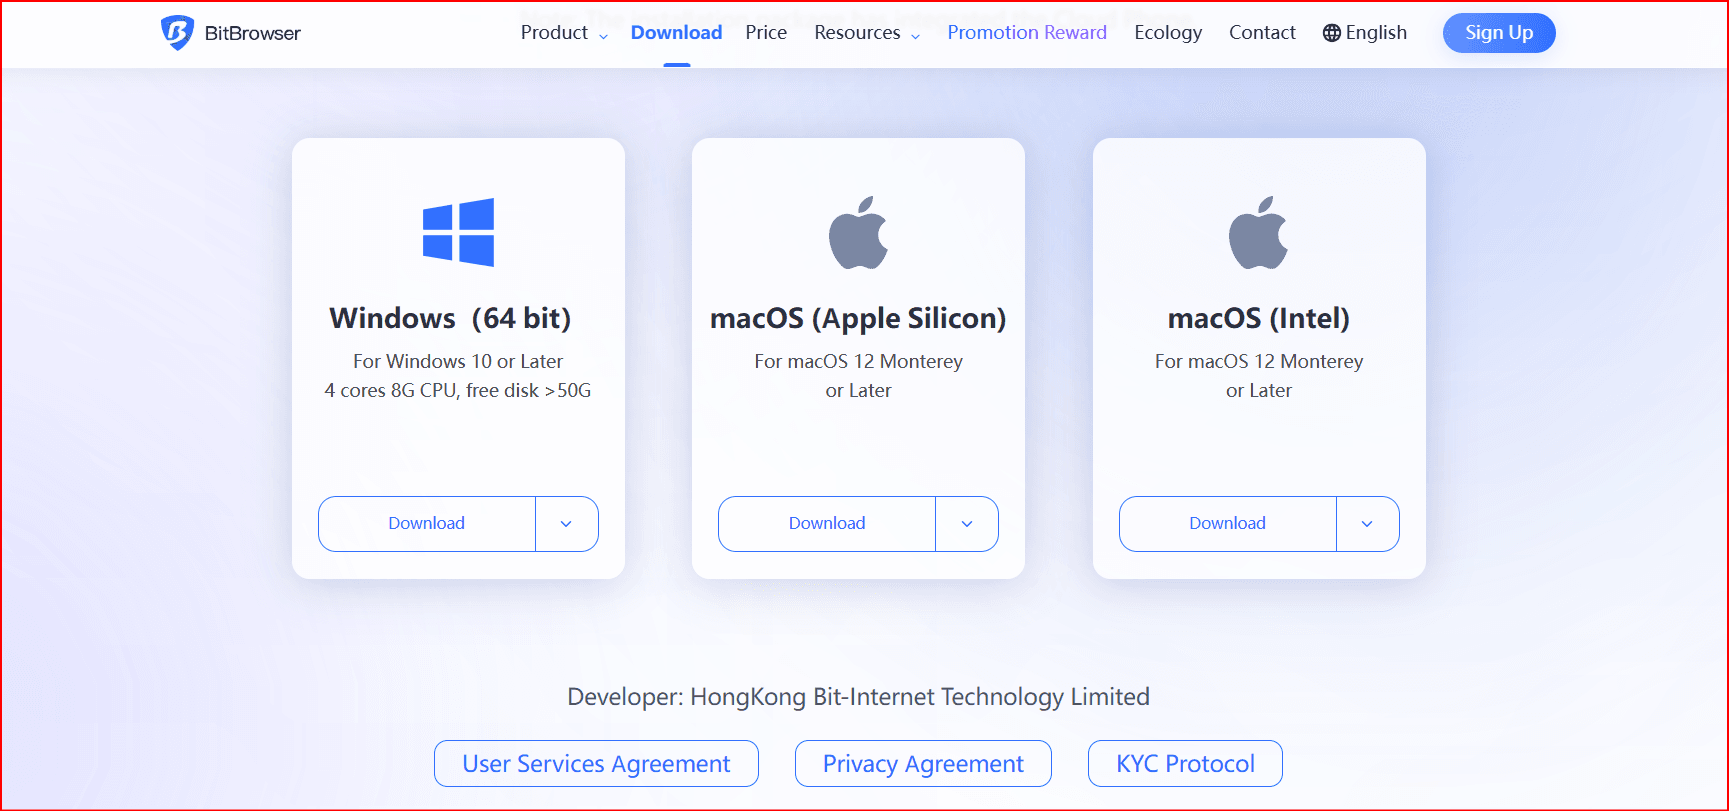This screenshot has height=811, width=1729.
Task: View the KYC Protocol
Action: click(1185, 764)
